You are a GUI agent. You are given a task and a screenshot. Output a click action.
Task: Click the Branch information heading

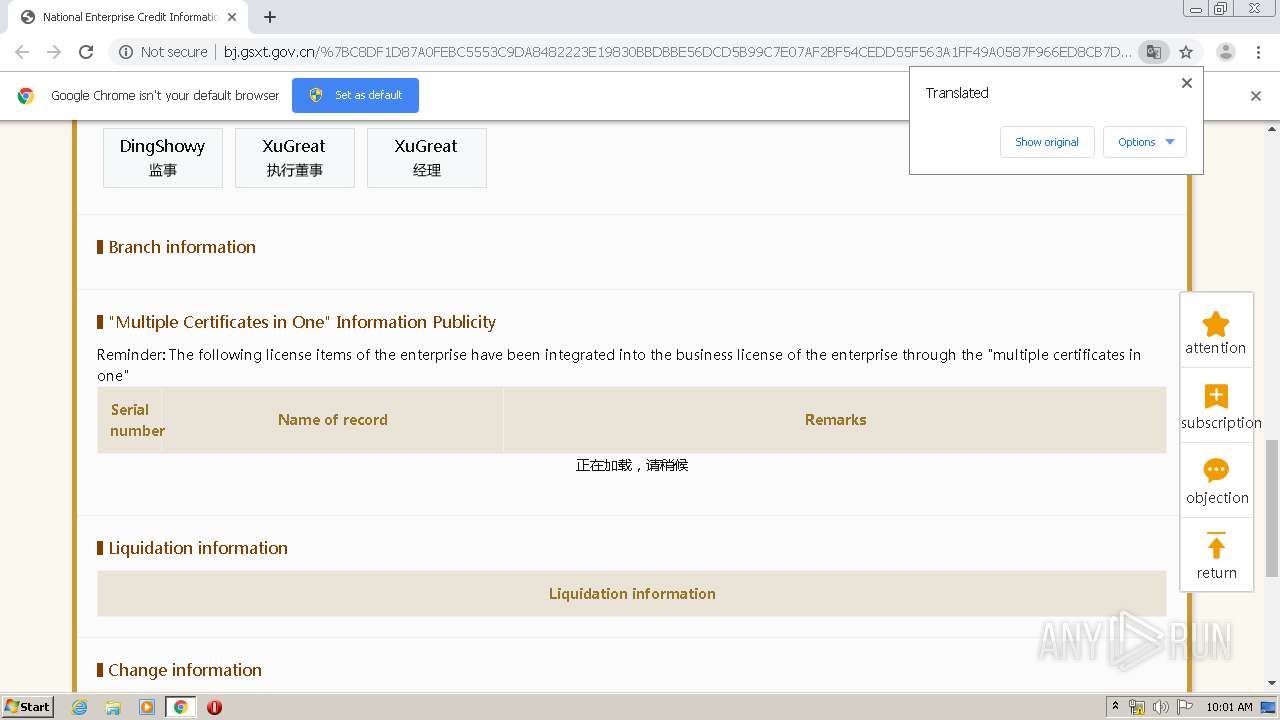coord(182,247)
